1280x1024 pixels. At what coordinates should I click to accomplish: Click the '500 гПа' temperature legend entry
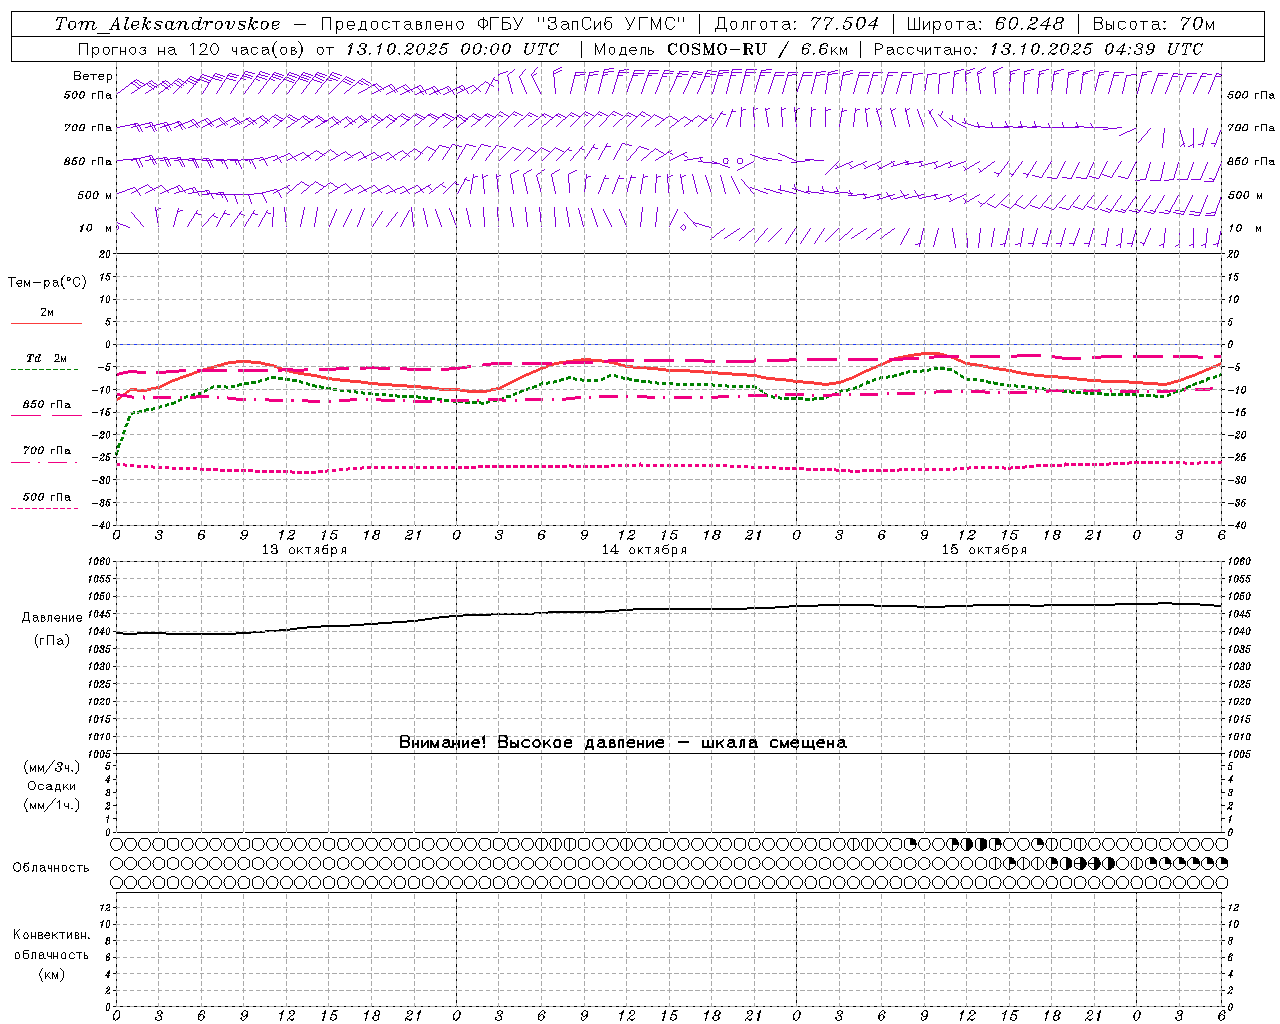click(47, 496)
